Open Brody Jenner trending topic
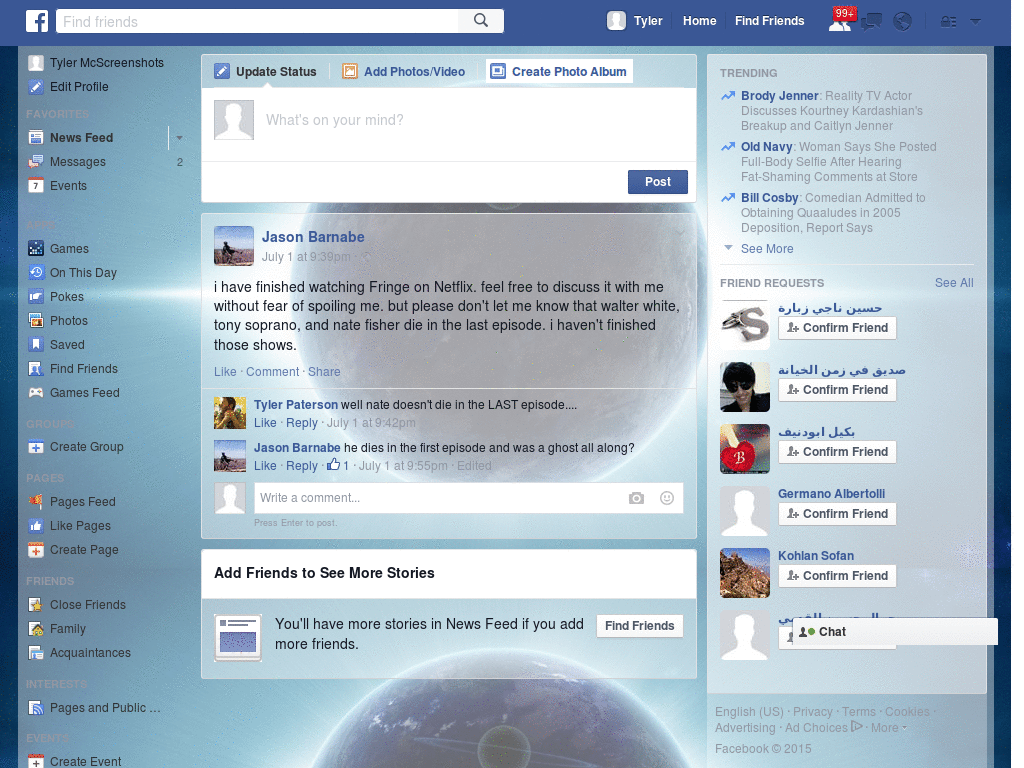The height and width of the screenshot is (768, 1024). click(779, 96)
